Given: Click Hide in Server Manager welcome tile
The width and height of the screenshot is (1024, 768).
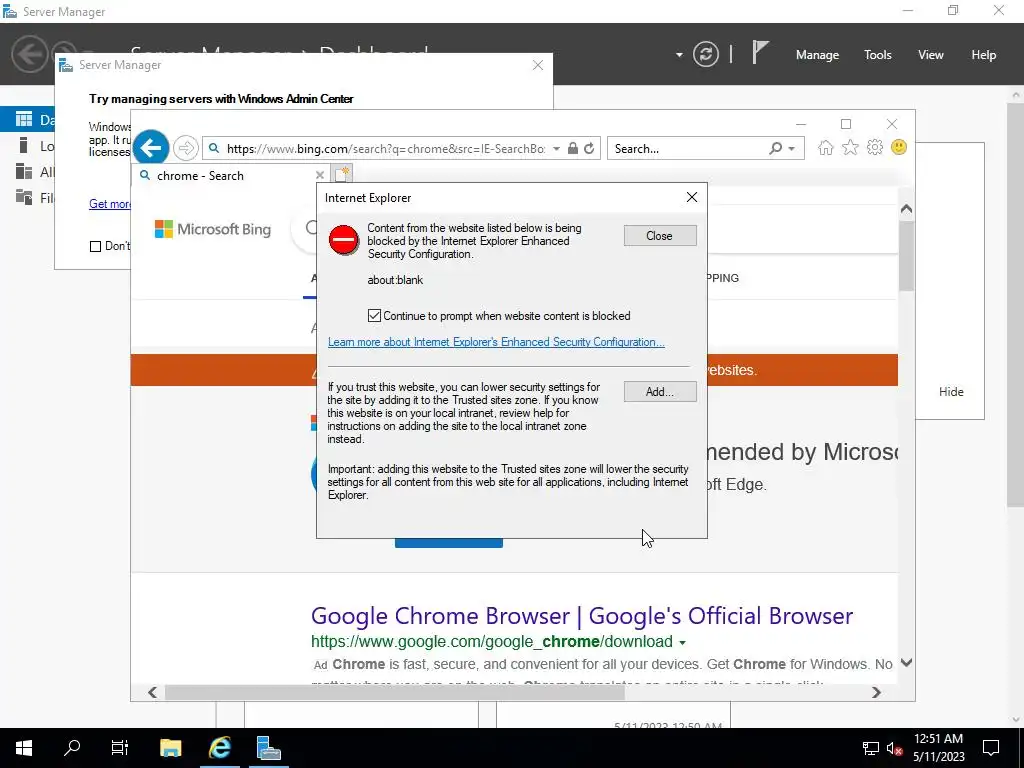Looking at the screenshot, I should click(951, 392).
